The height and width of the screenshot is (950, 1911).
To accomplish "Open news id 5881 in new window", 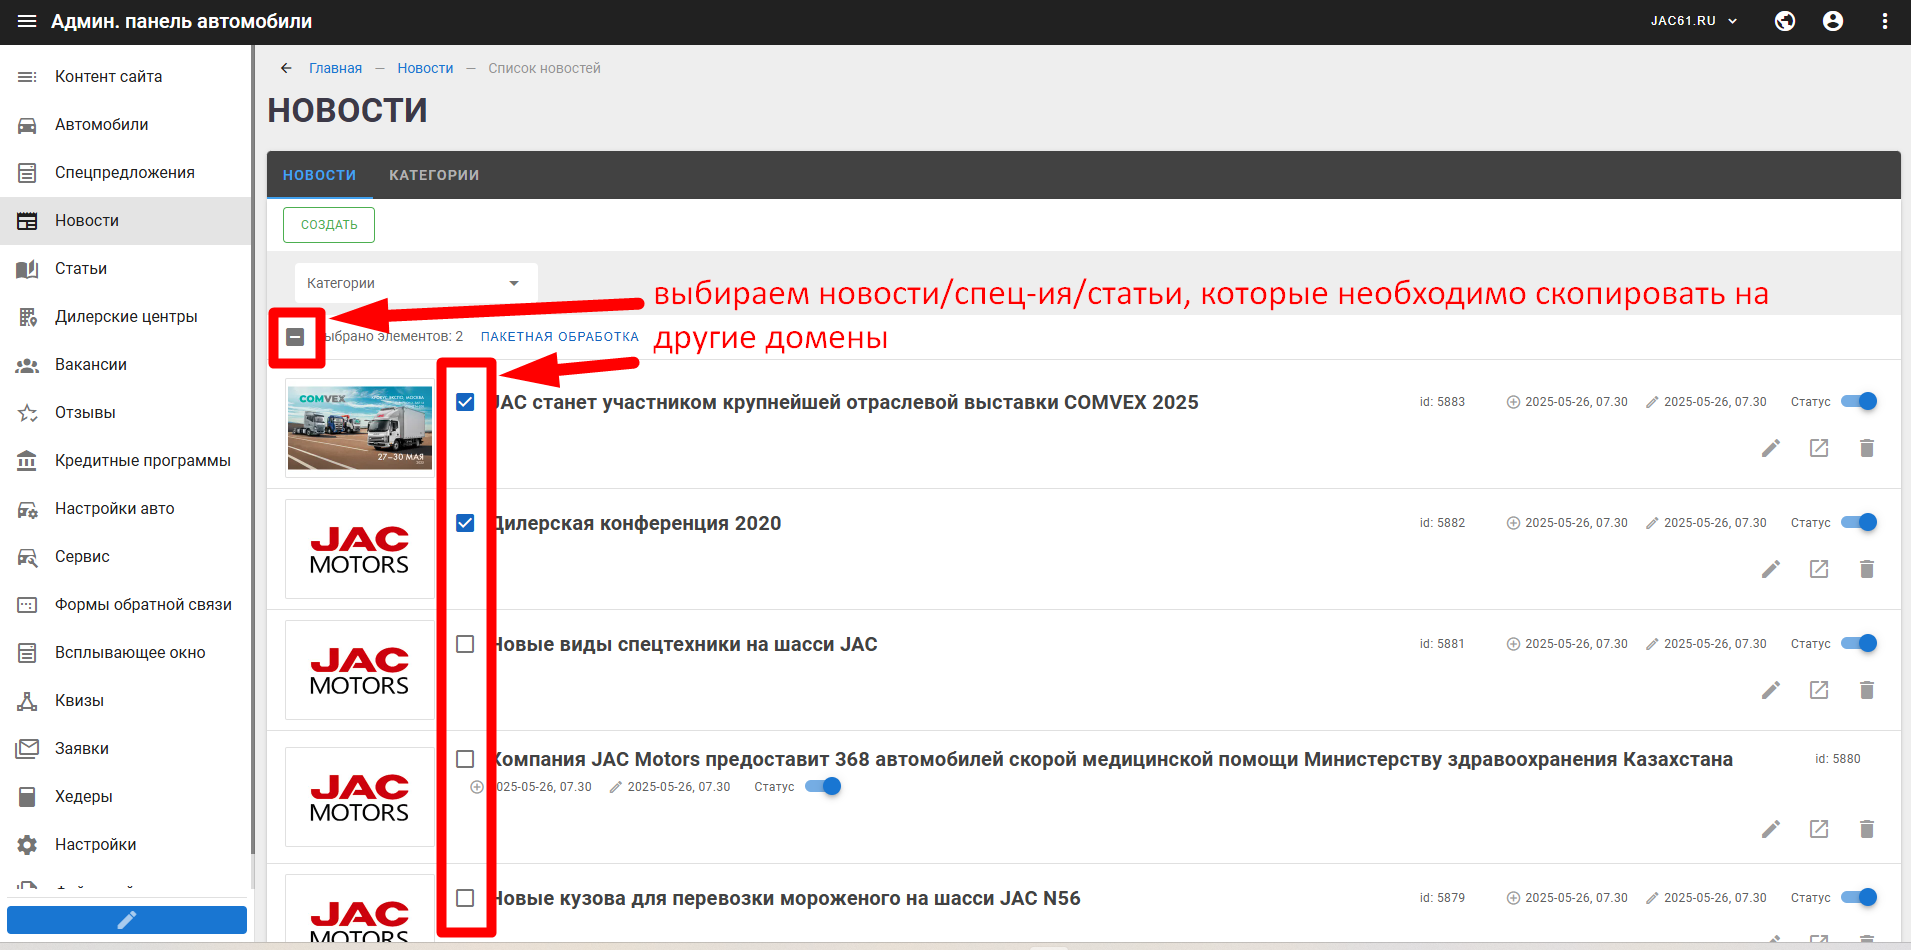I will pos(1819,690).
